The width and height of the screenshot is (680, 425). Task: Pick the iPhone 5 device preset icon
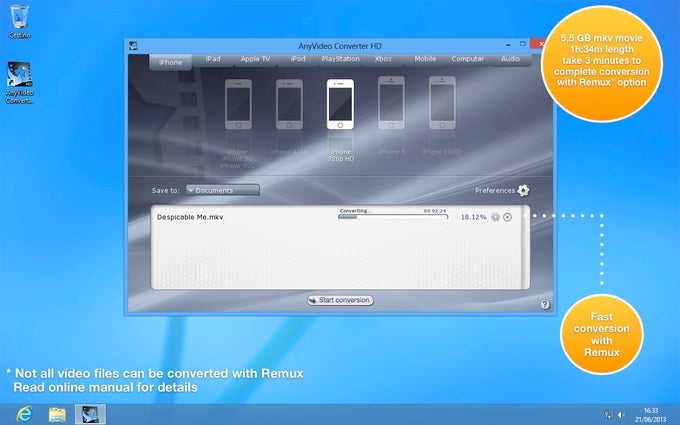click(x=391, y=103)
